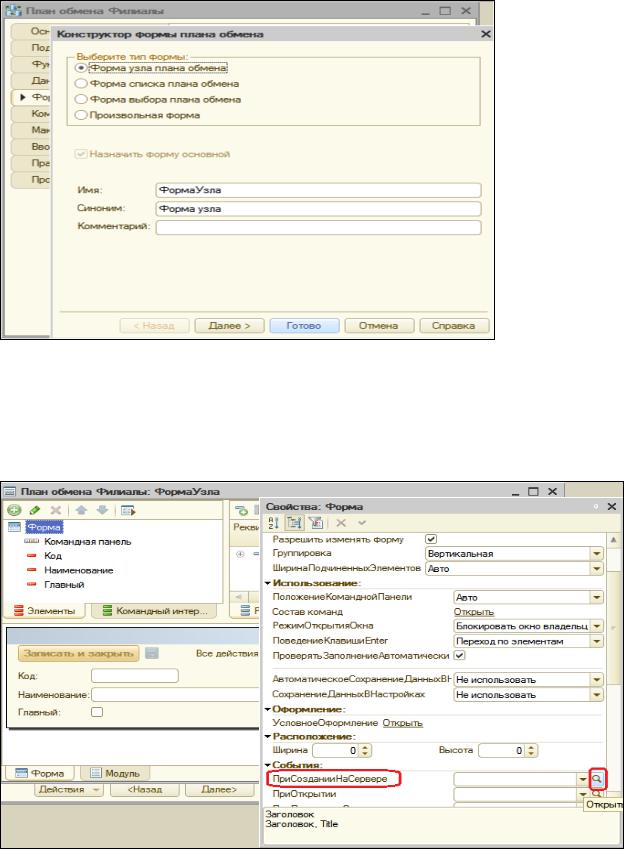This screenshot has height=849, width=624.
Task: Collapse the 'Использование' section
Action: pos(268,583)
